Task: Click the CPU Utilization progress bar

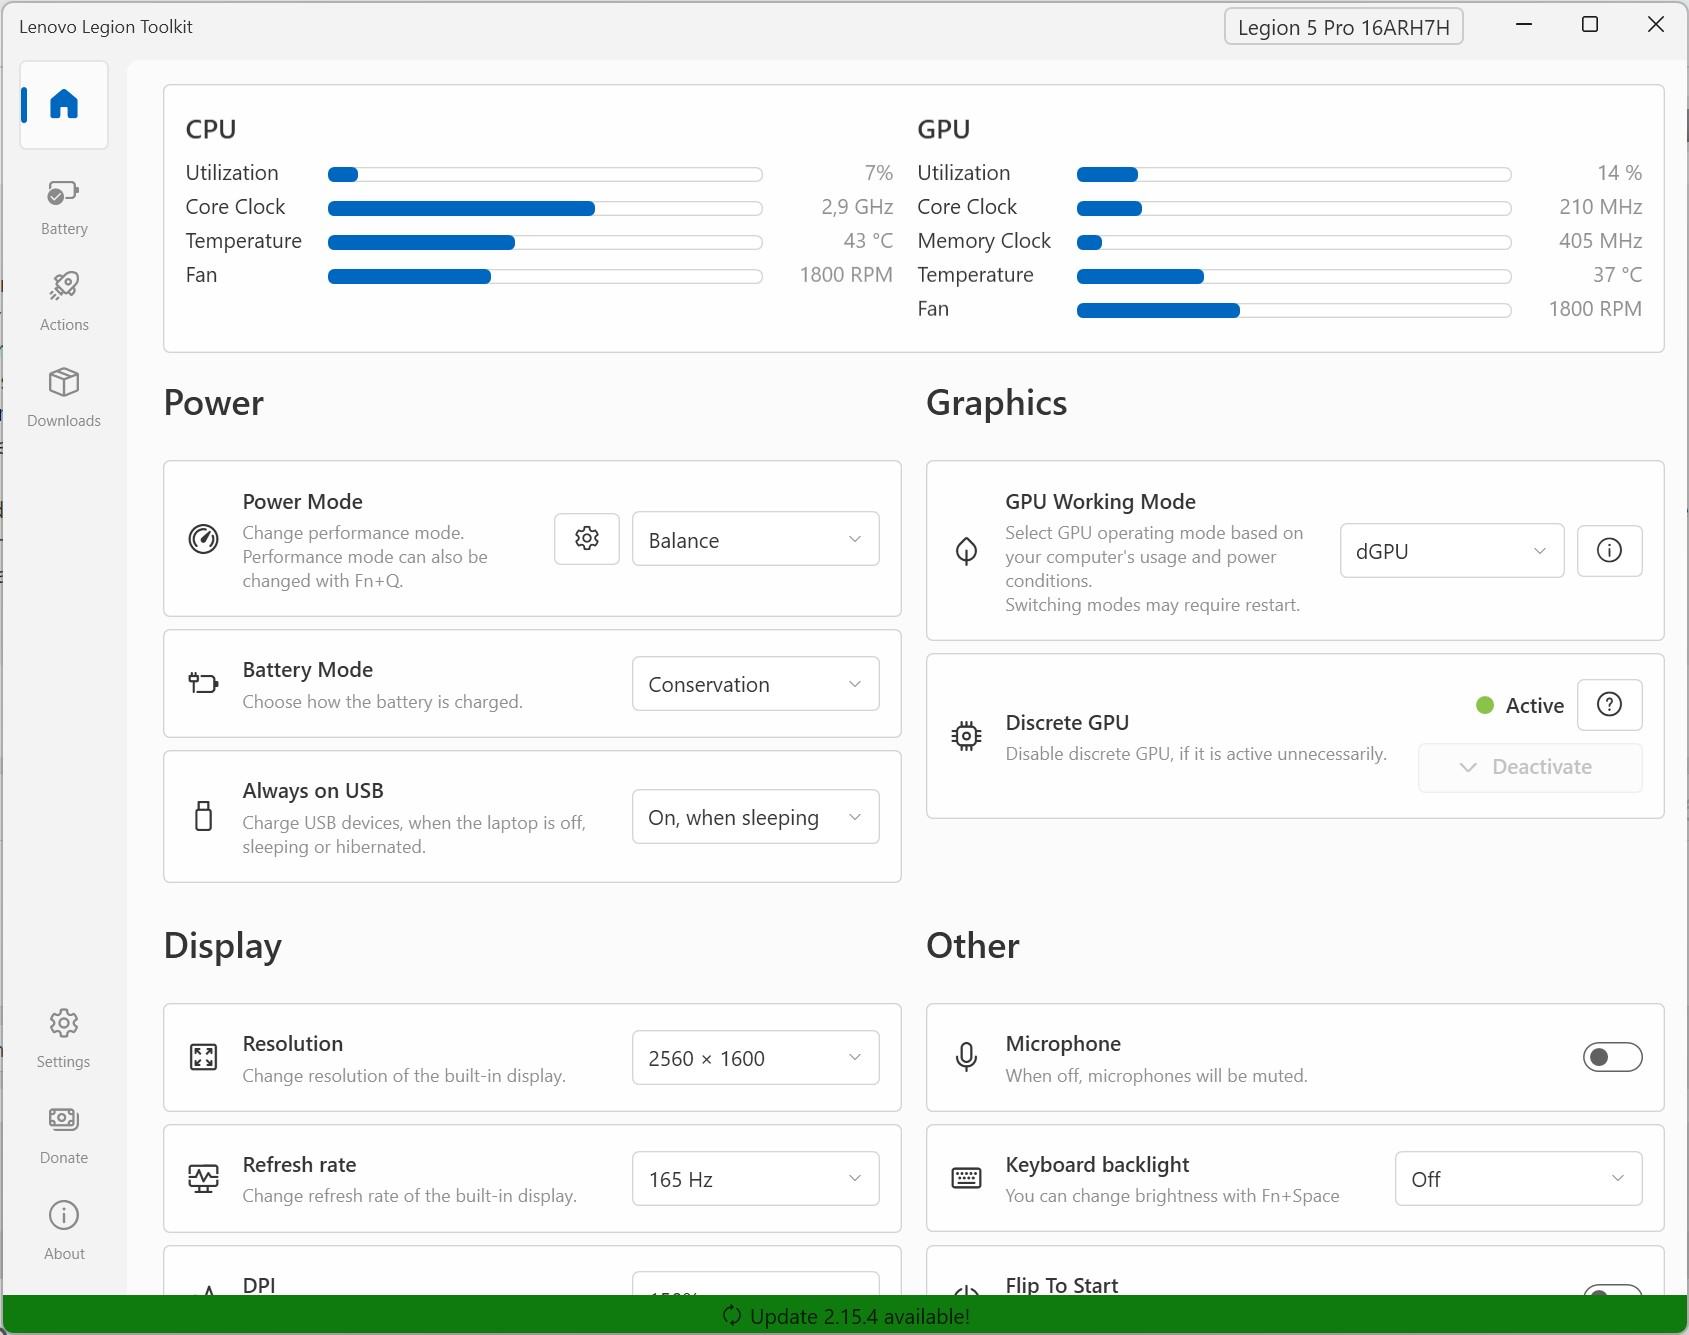Action: click(545, 174)
